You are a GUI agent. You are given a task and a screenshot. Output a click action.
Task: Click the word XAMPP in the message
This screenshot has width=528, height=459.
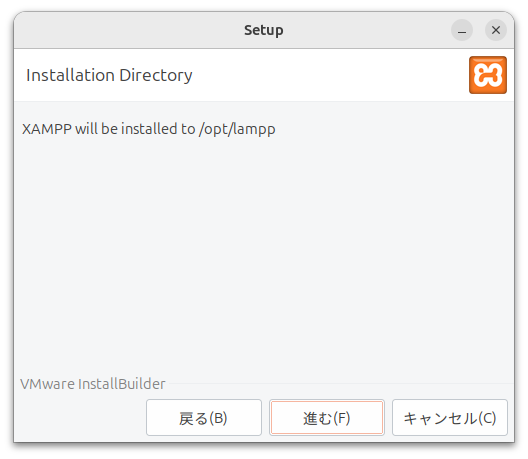[x=47, y=129]
